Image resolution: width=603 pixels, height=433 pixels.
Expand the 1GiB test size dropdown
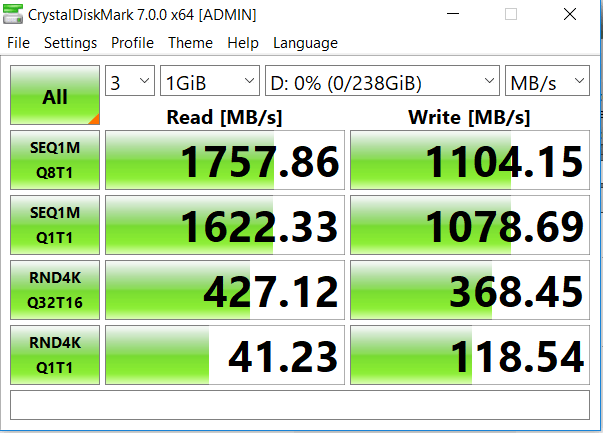pos(210,81)
